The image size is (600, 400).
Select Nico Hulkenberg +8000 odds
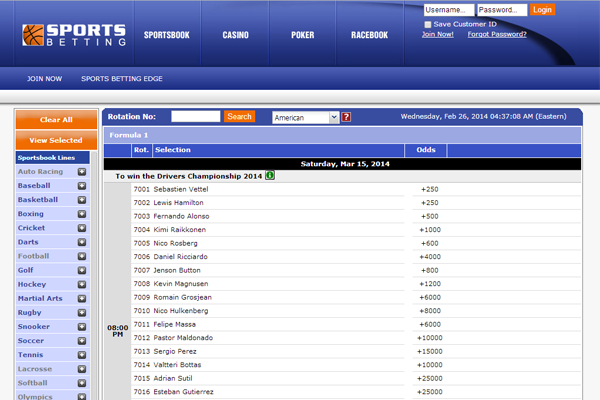pos(430,311)
